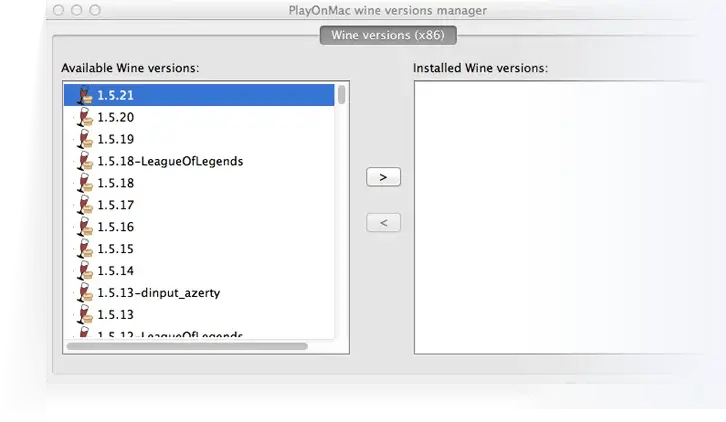Click the wine glass icon beside plain 1.5.13
This screenshot has width=726, height=422.
(x=85, y=315)
